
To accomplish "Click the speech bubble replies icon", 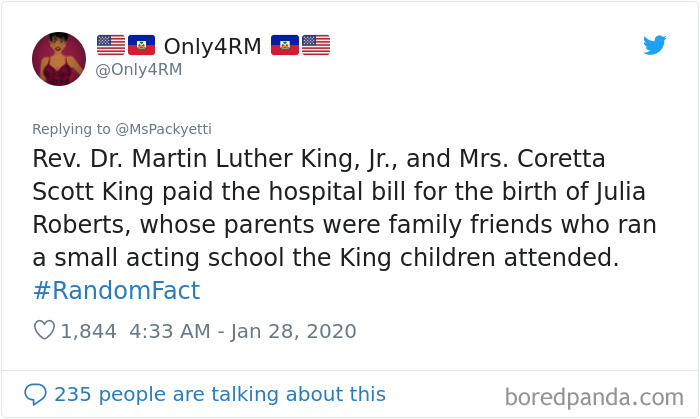I will [x=35, y=394].
